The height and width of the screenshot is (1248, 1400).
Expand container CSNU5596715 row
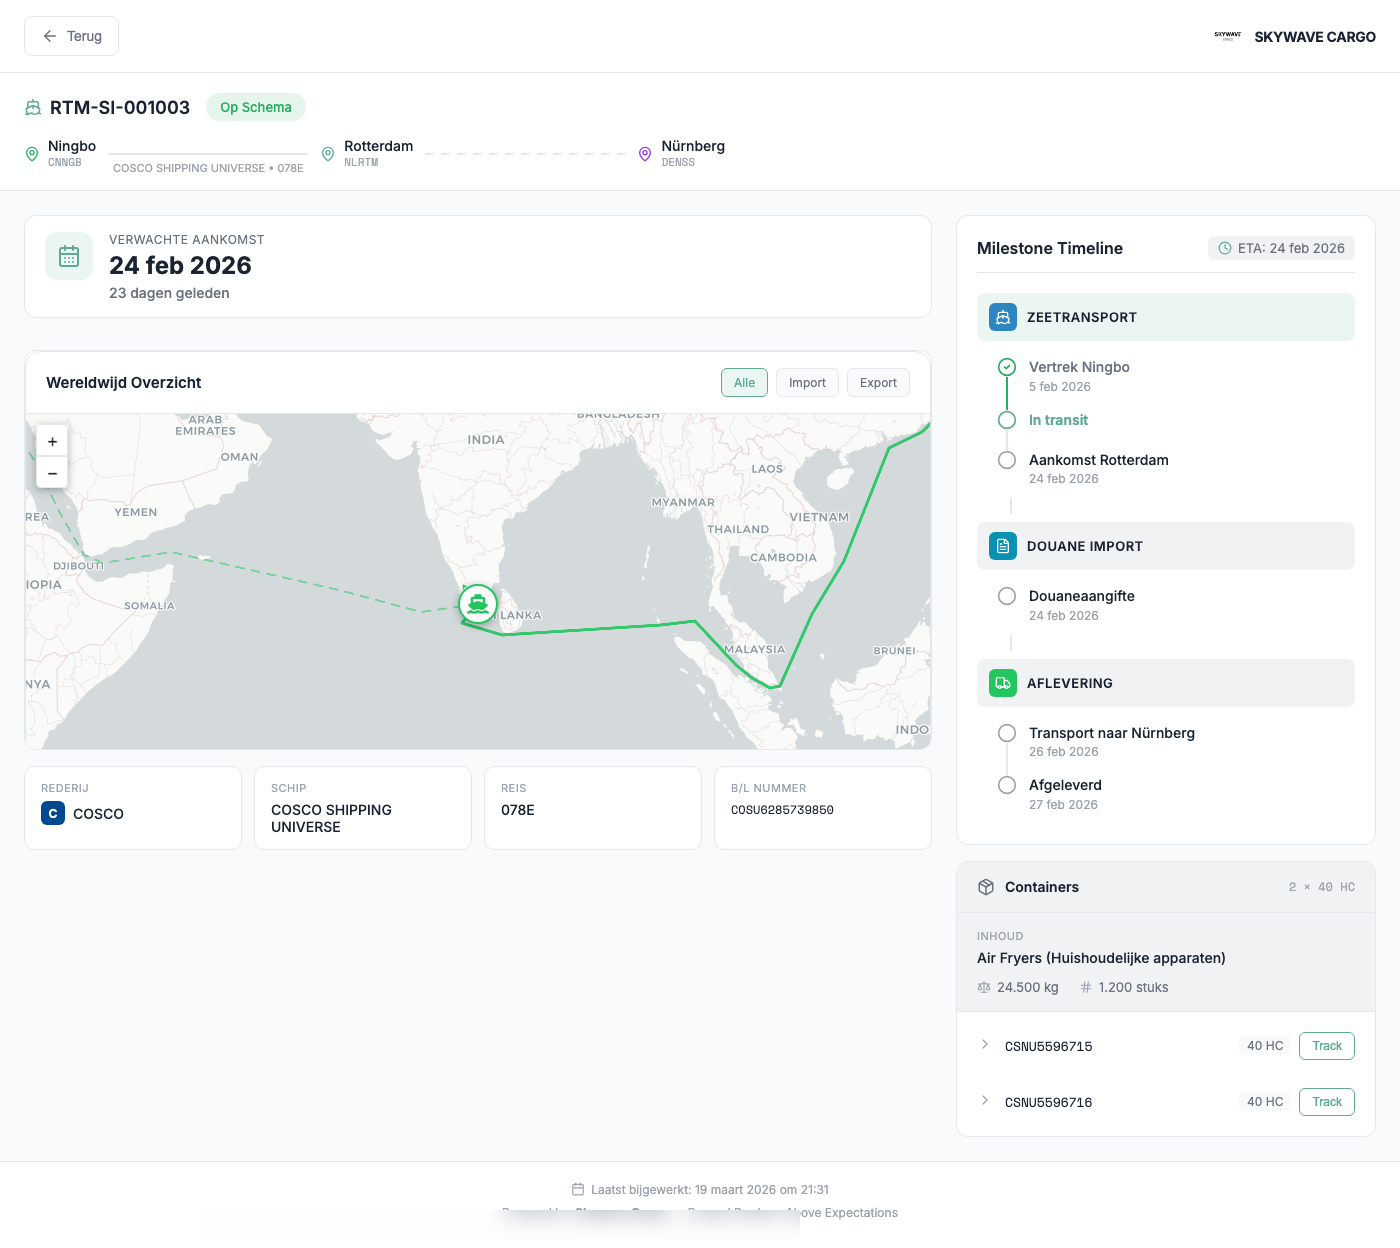pos(985,1045)
